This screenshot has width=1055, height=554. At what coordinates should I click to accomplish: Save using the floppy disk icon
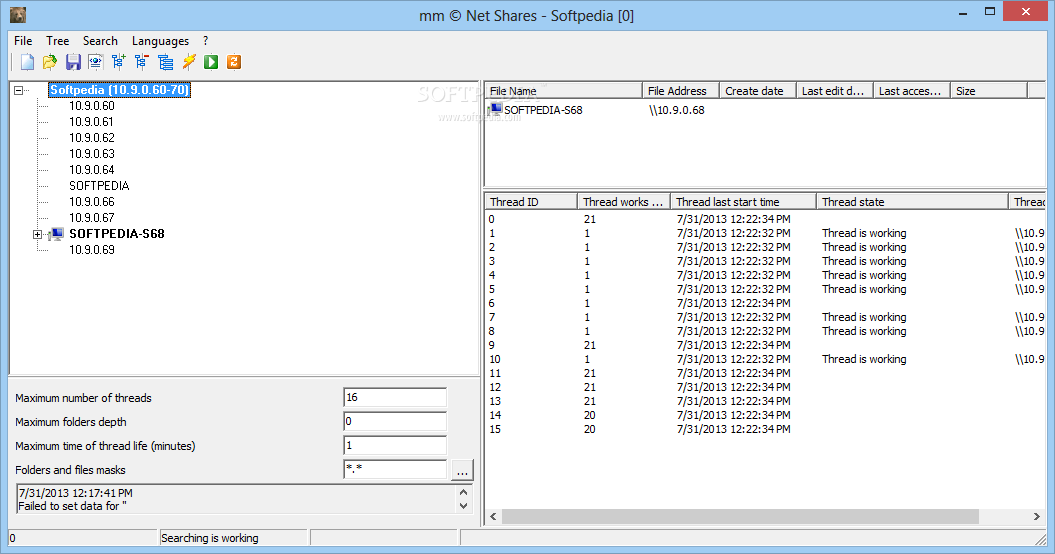pyautogui.click(x=73, y=63)
